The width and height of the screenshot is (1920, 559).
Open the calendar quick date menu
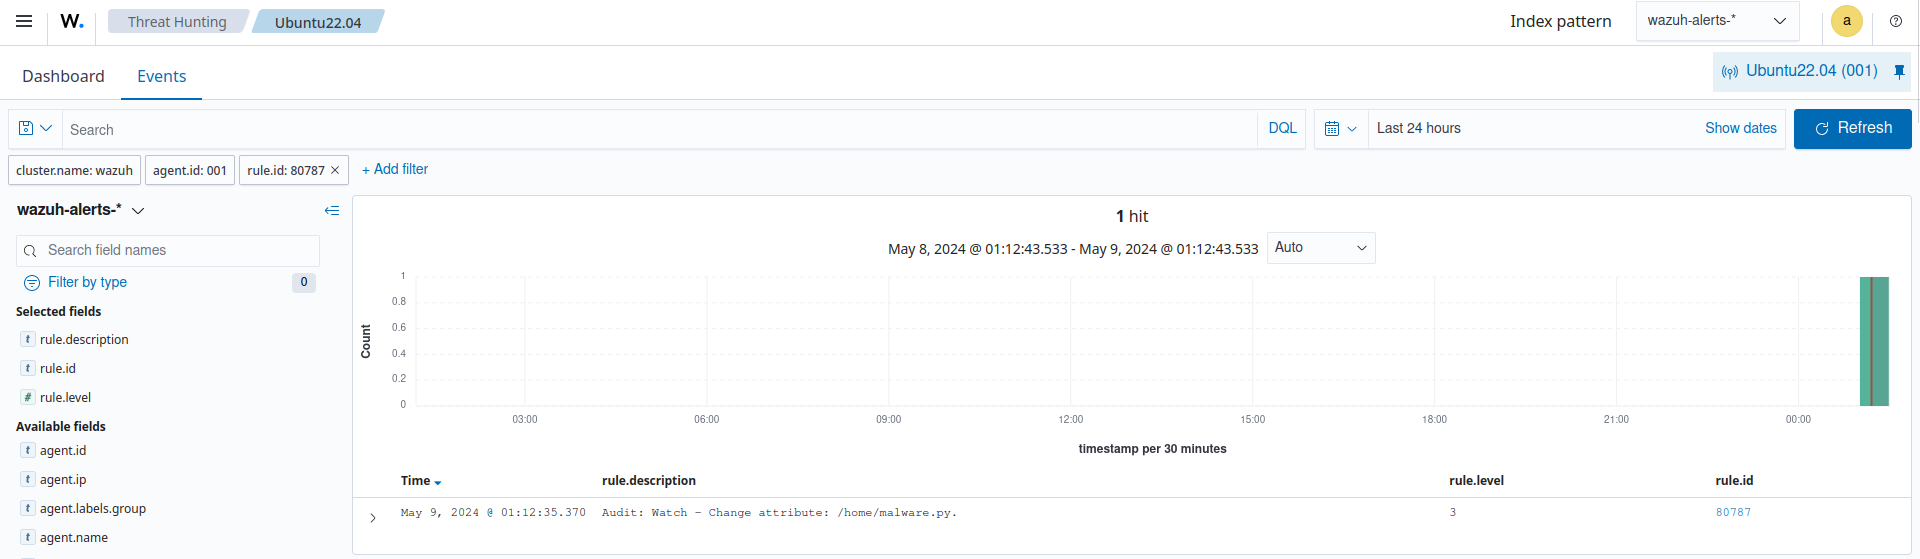click(x=1340, y=129)
